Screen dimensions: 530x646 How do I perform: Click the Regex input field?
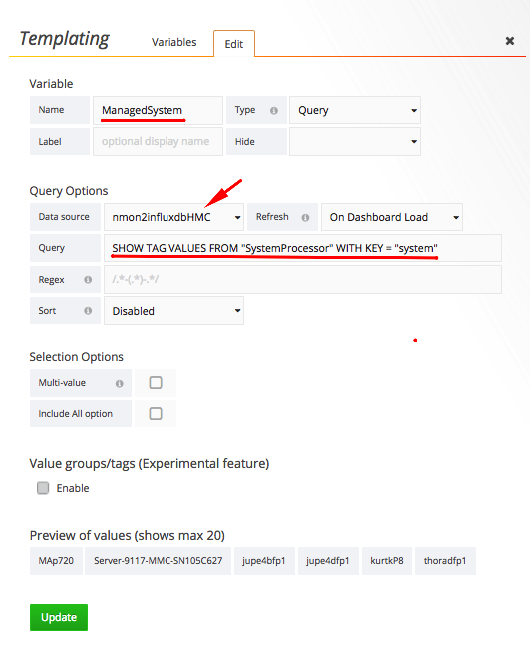pyautogui.click(x=303, y=279)
